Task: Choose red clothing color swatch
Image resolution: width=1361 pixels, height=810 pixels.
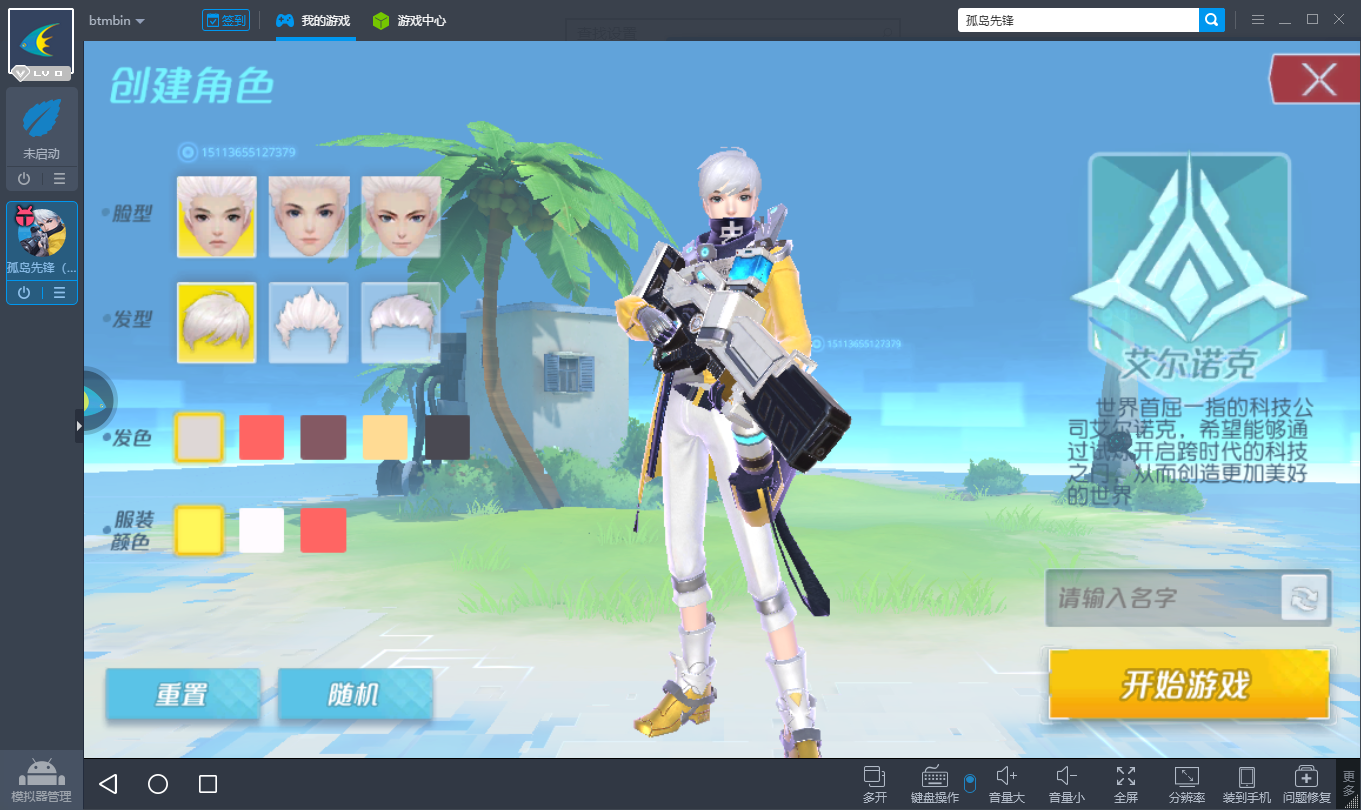Action: [323, 530]
